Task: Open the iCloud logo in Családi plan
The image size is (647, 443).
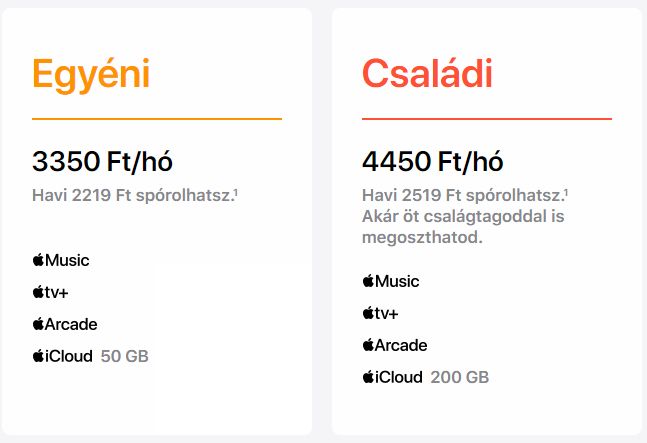Action: coord(392,377)
